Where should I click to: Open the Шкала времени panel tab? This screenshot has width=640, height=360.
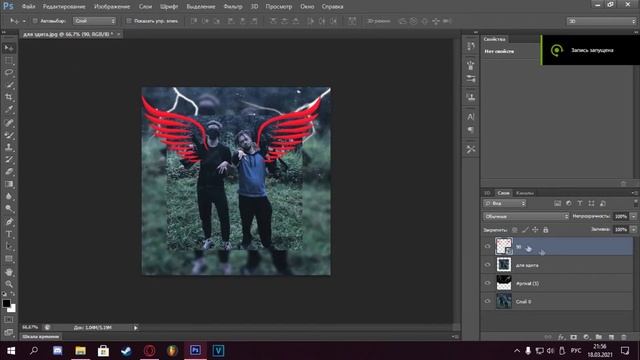[40, 337]
